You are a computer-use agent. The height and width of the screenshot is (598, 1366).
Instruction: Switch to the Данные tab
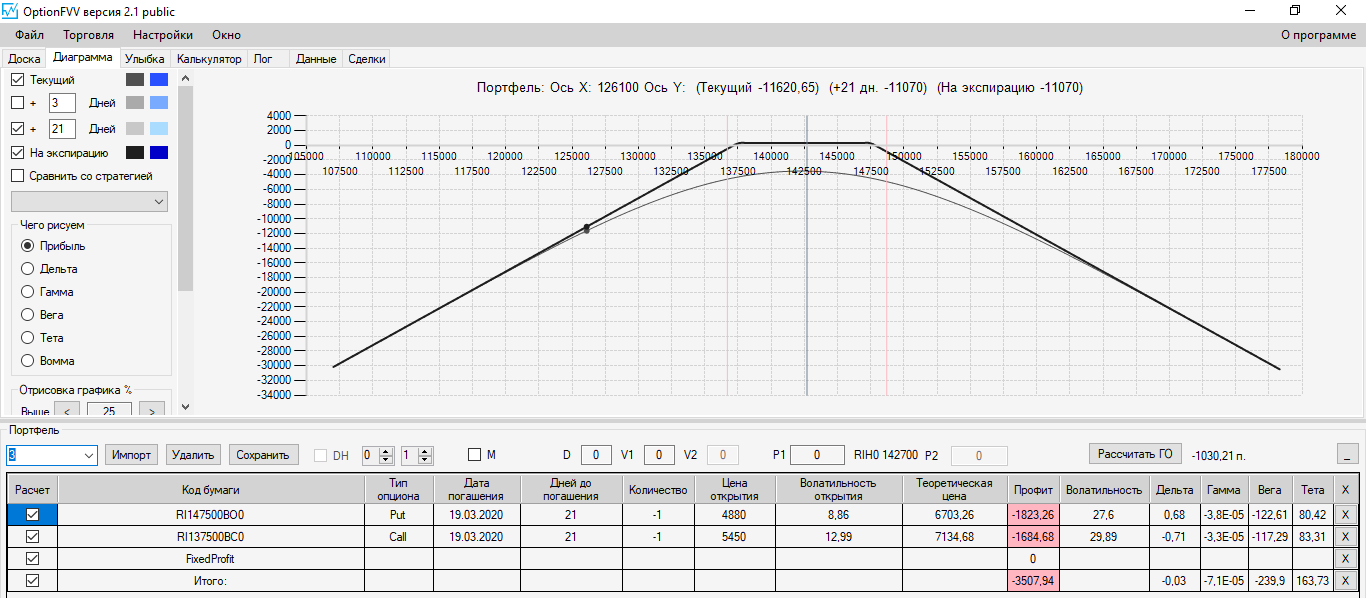click(x=316, y=59)
